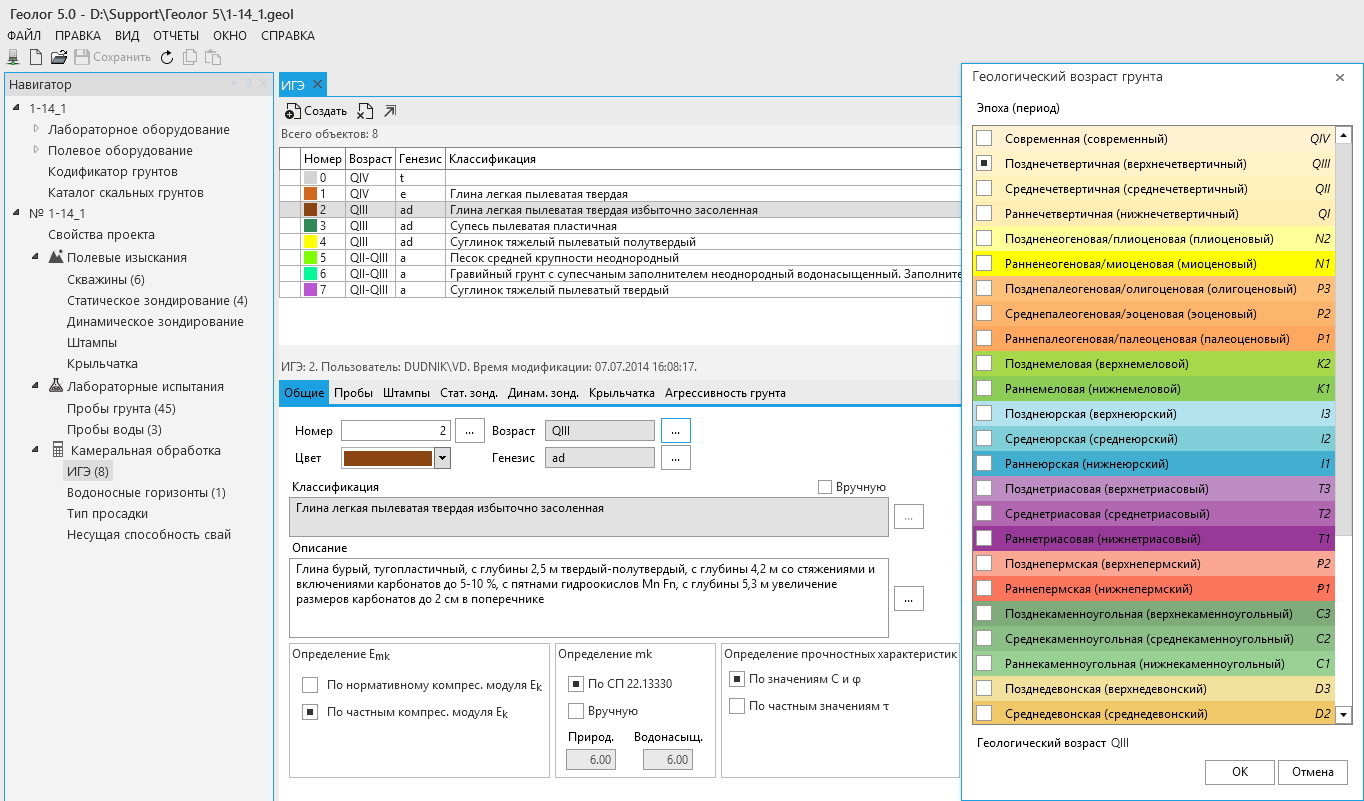Create a new file via toolbar icon
This screenshot has width=1364, height=801.
click(x=36, y=57)
